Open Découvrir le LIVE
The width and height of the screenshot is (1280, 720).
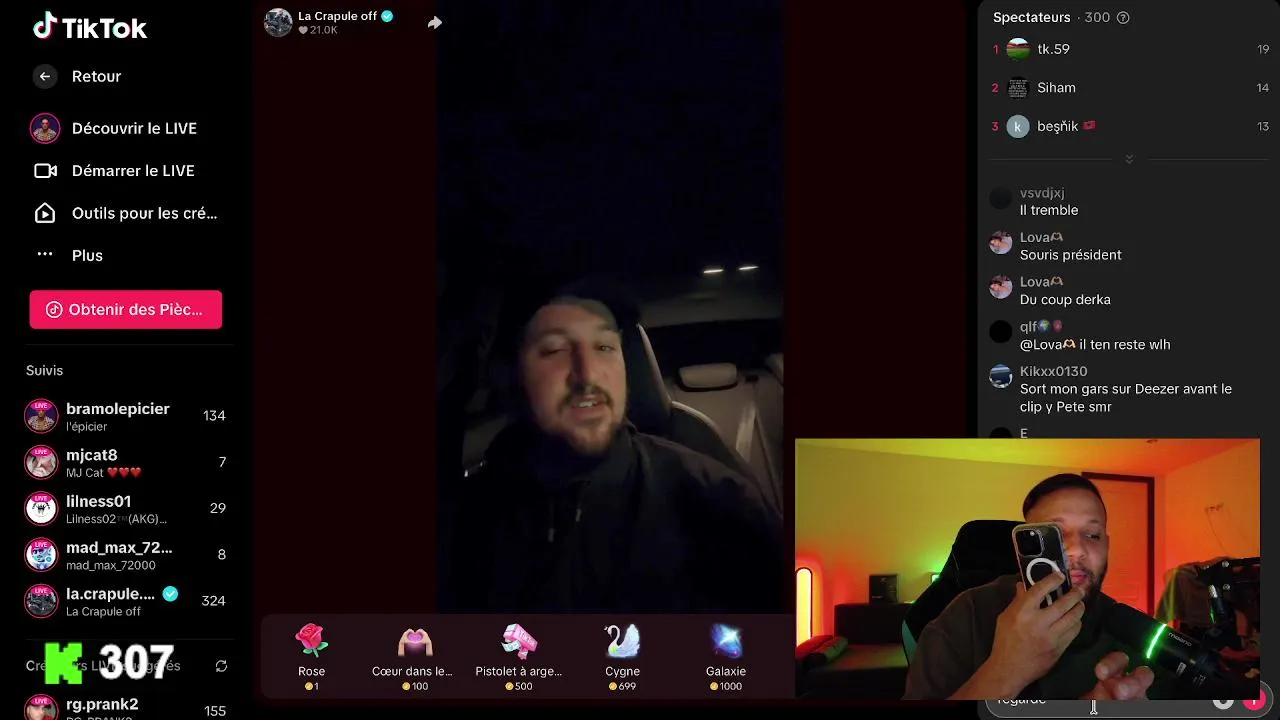coord(126,128)
